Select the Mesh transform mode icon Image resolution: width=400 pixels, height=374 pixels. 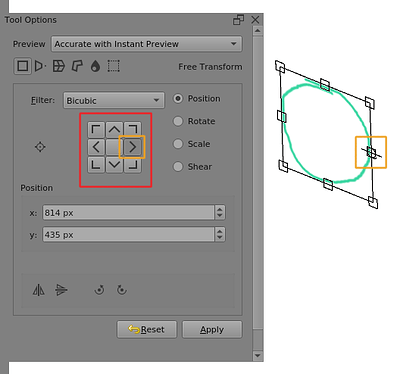click(x=114, y=66)
